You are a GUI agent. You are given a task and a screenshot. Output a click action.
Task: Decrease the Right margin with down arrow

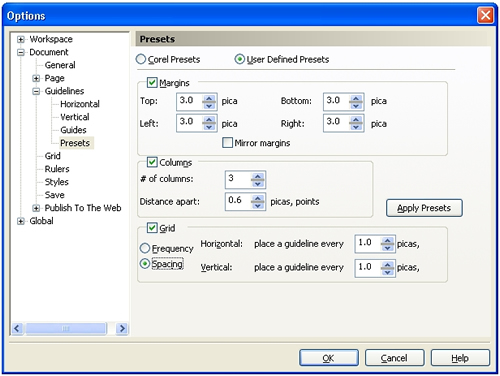click(x=356, y=127)
